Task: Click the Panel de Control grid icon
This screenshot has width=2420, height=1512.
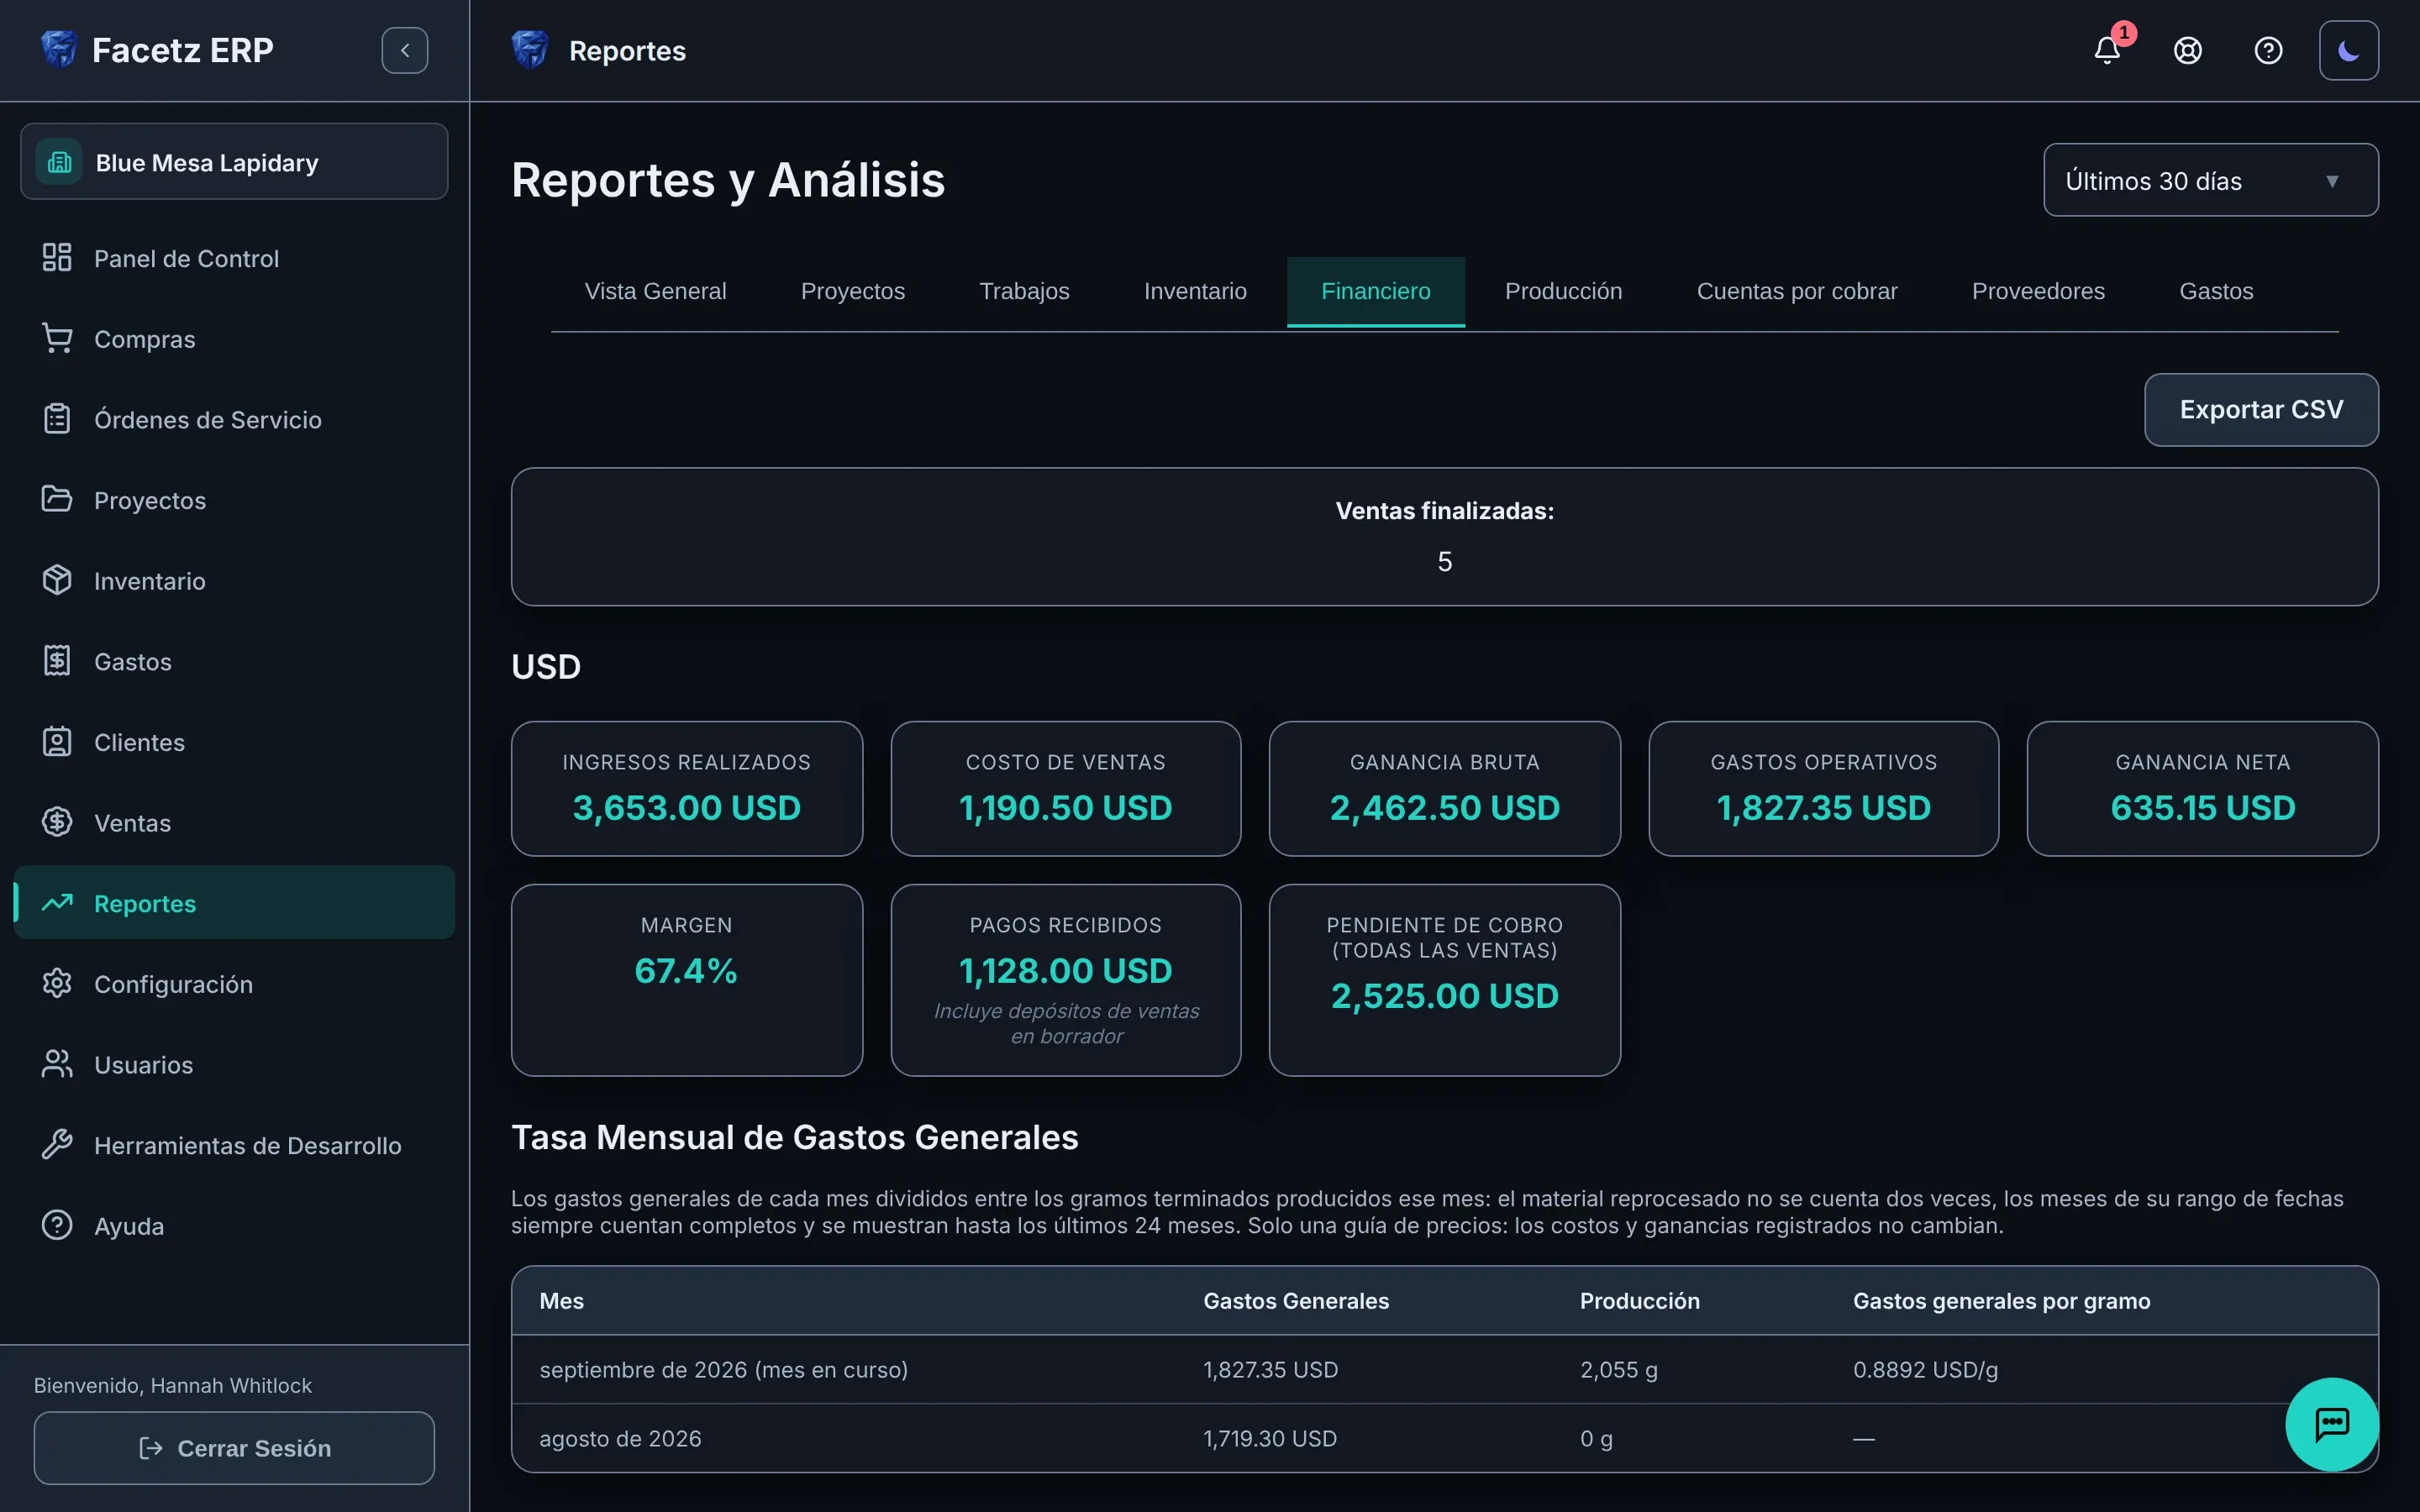Action: tap(57, 258)
